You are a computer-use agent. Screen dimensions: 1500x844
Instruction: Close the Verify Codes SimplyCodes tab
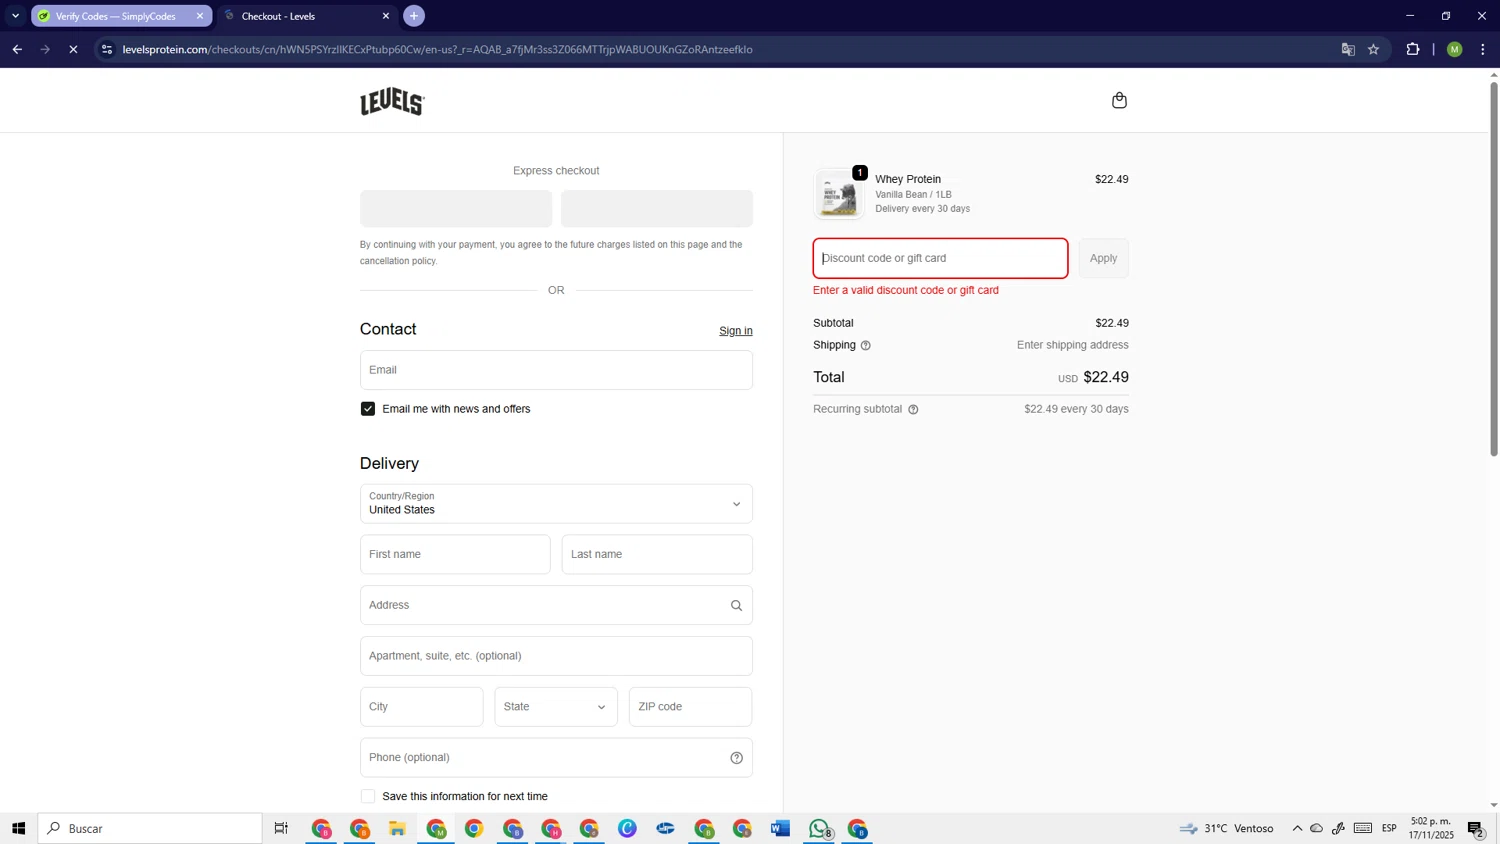tap(199, 16)
